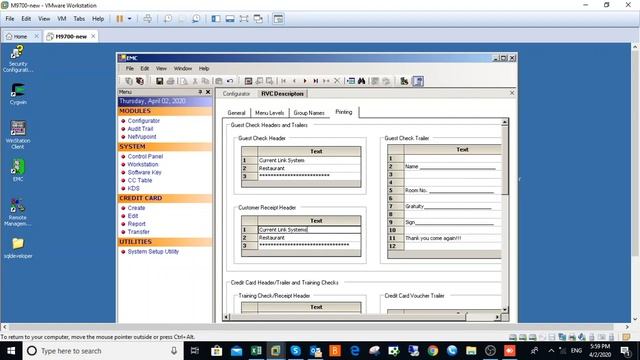This screenshot has height=360, width=640.
Task: Open Security Configuration desktop icon
Action: 18,59
